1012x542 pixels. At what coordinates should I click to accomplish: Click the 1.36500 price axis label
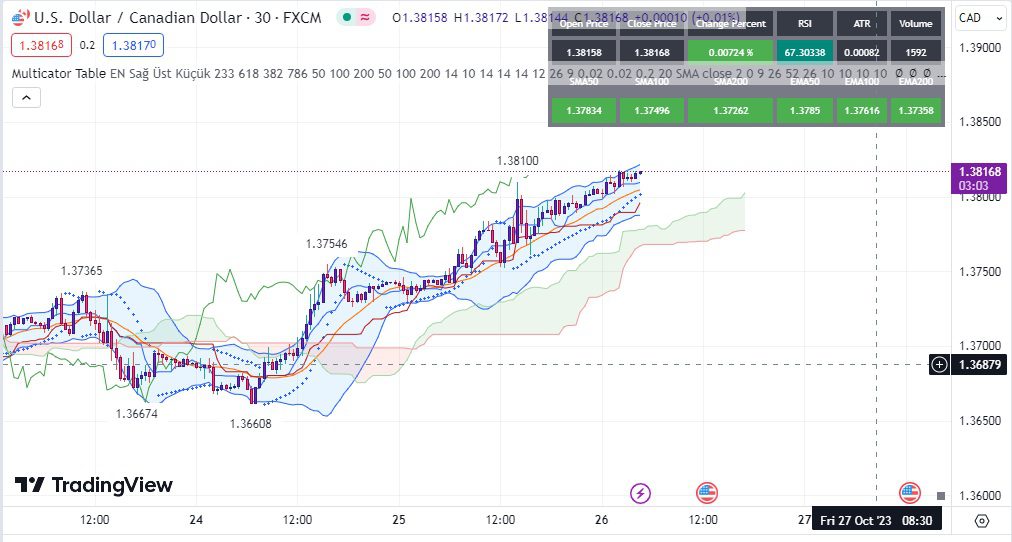(x=980, y=421)
